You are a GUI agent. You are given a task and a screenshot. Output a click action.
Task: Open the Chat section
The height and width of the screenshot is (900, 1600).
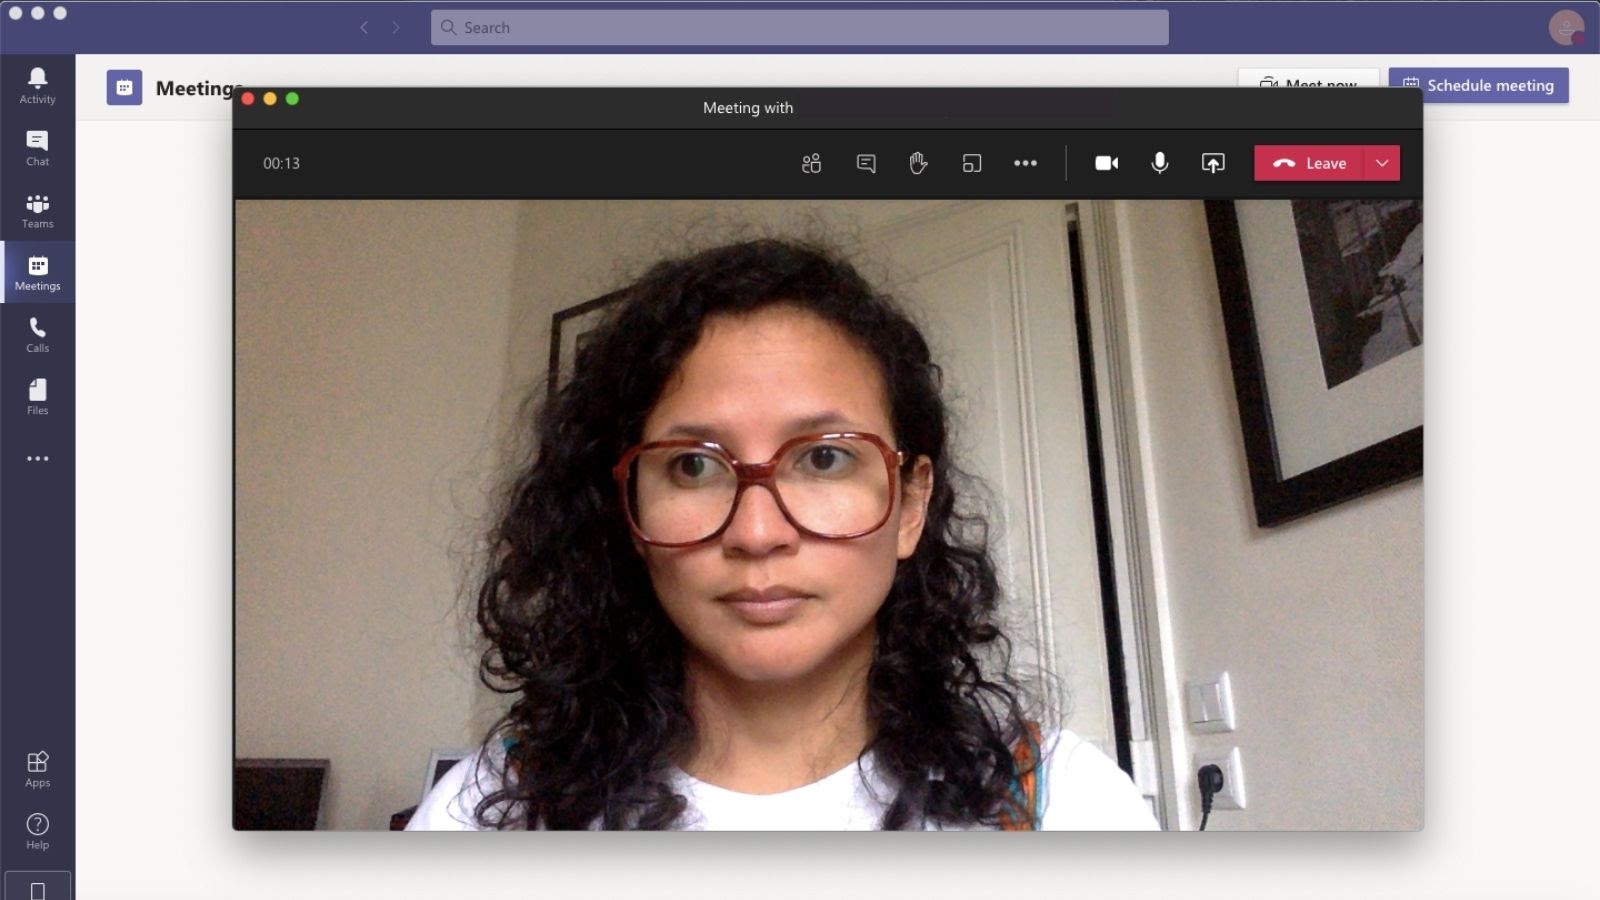click(37, 148)
